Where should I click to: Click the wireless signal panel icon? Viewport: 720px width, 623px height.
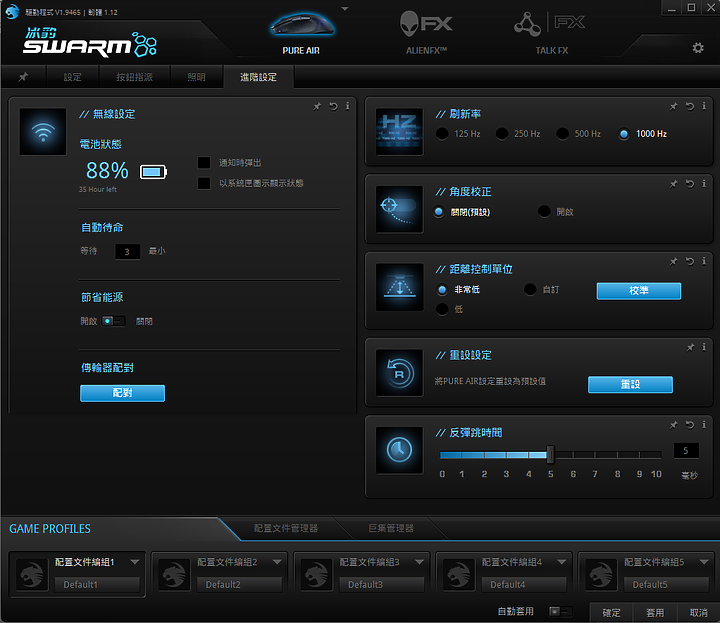pos(43,132)
